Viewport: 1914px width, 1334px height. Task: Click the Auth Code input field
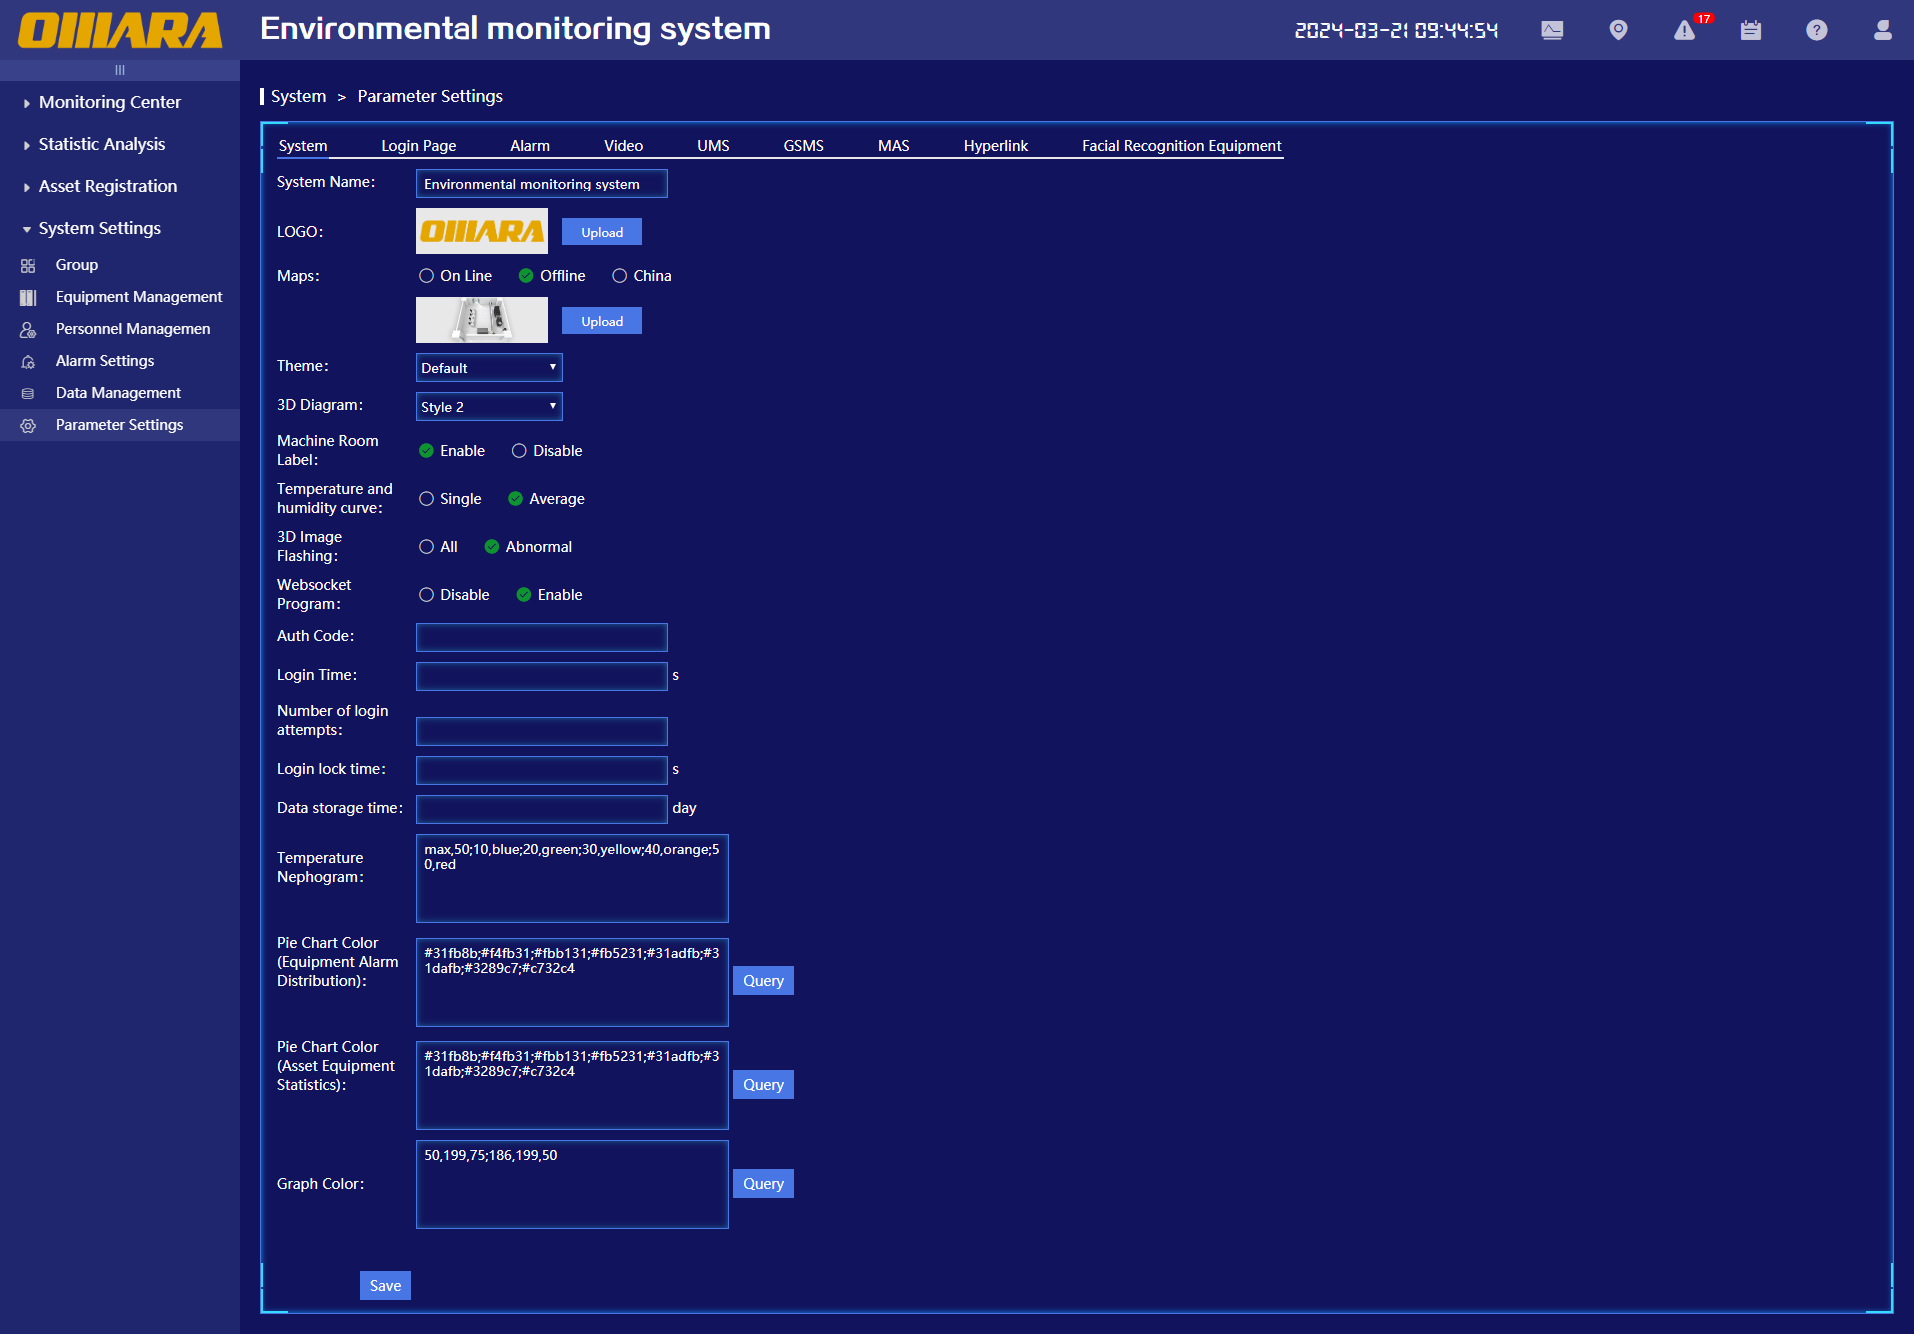[x=541, y=637]
